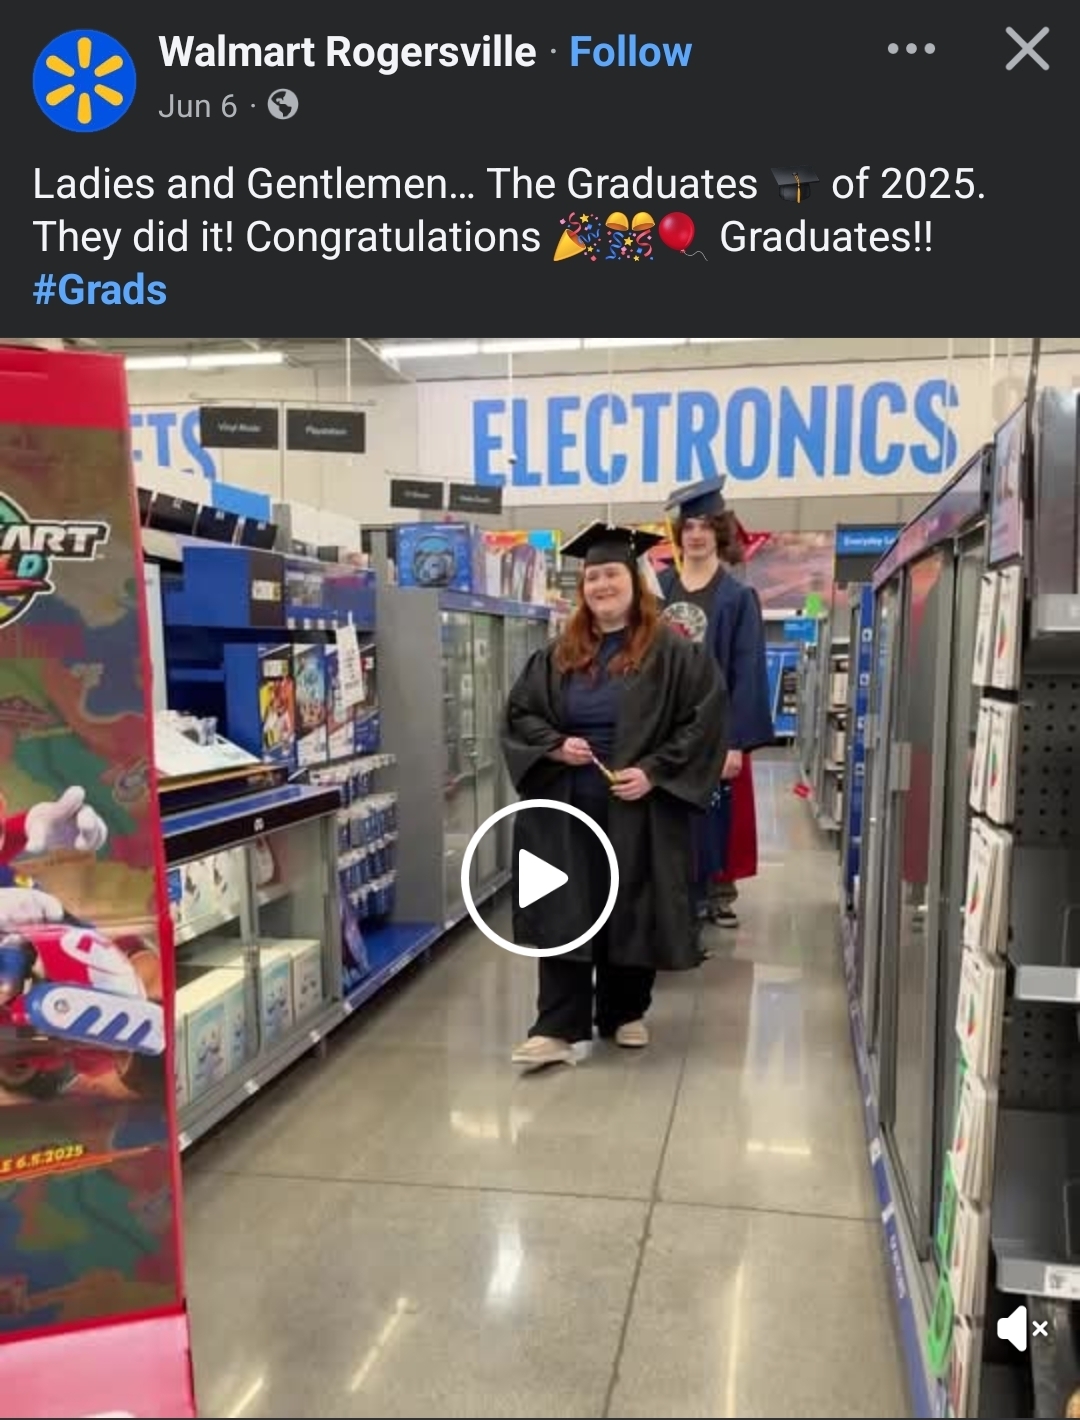This screenshot has height=1420, width=1080.
Task: Click the 'They did it! Congratulations' caption line
Action: tap(287, 237)
